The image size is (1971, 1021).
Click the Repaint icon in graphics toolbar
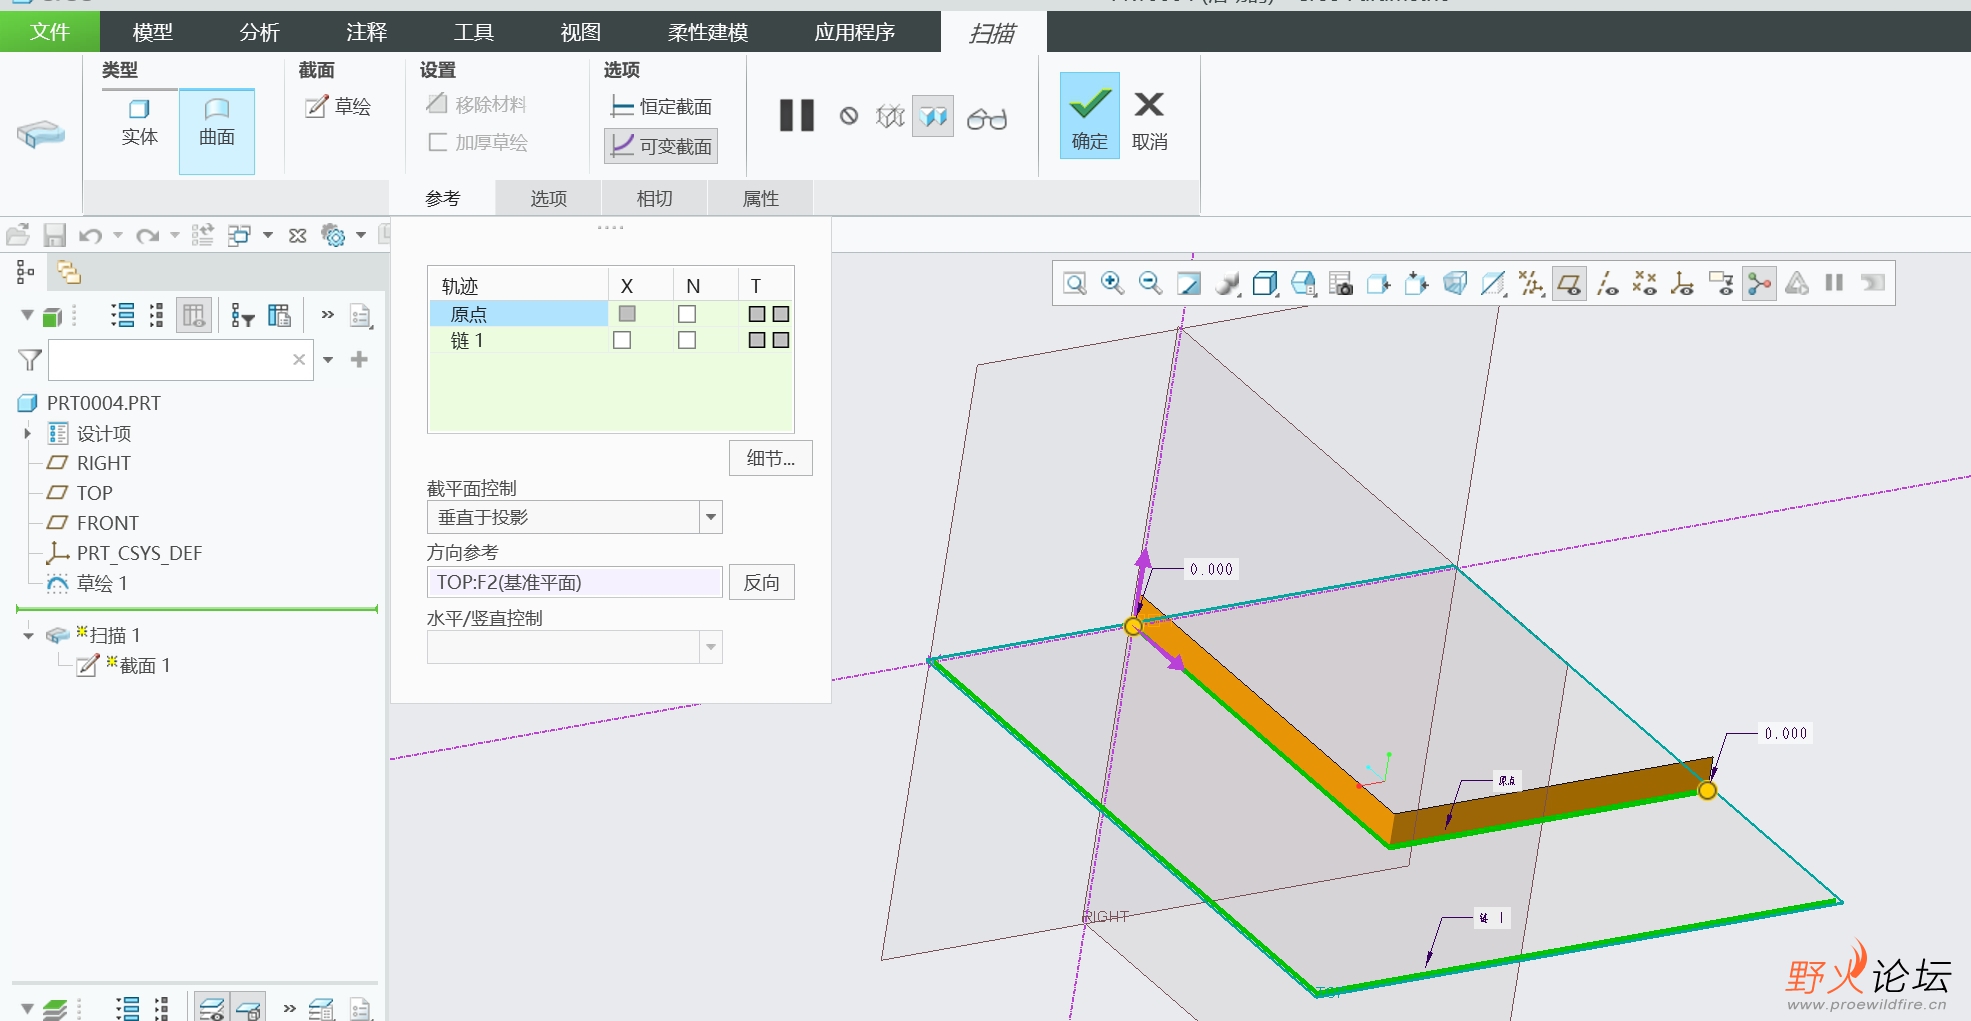pos(1189,284)
